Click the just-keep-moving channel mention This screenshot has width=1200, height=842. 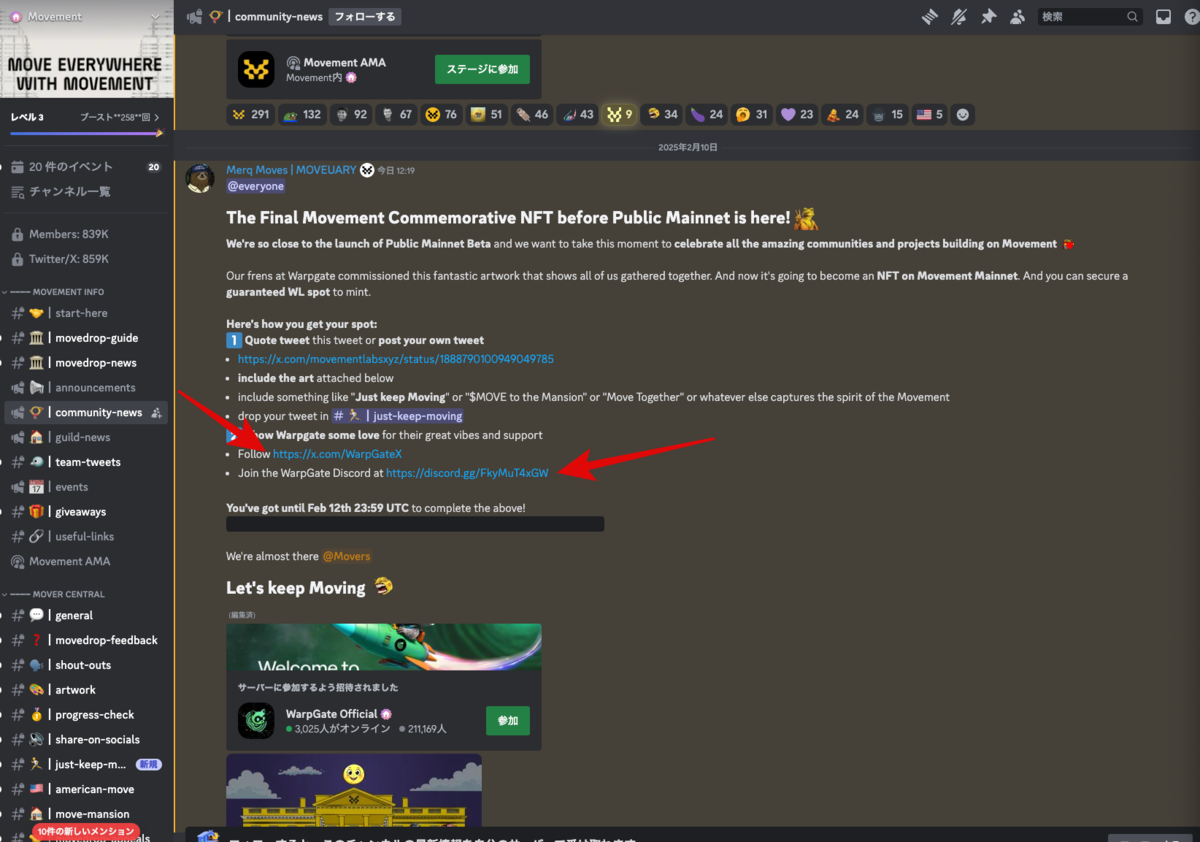[397, 416]
